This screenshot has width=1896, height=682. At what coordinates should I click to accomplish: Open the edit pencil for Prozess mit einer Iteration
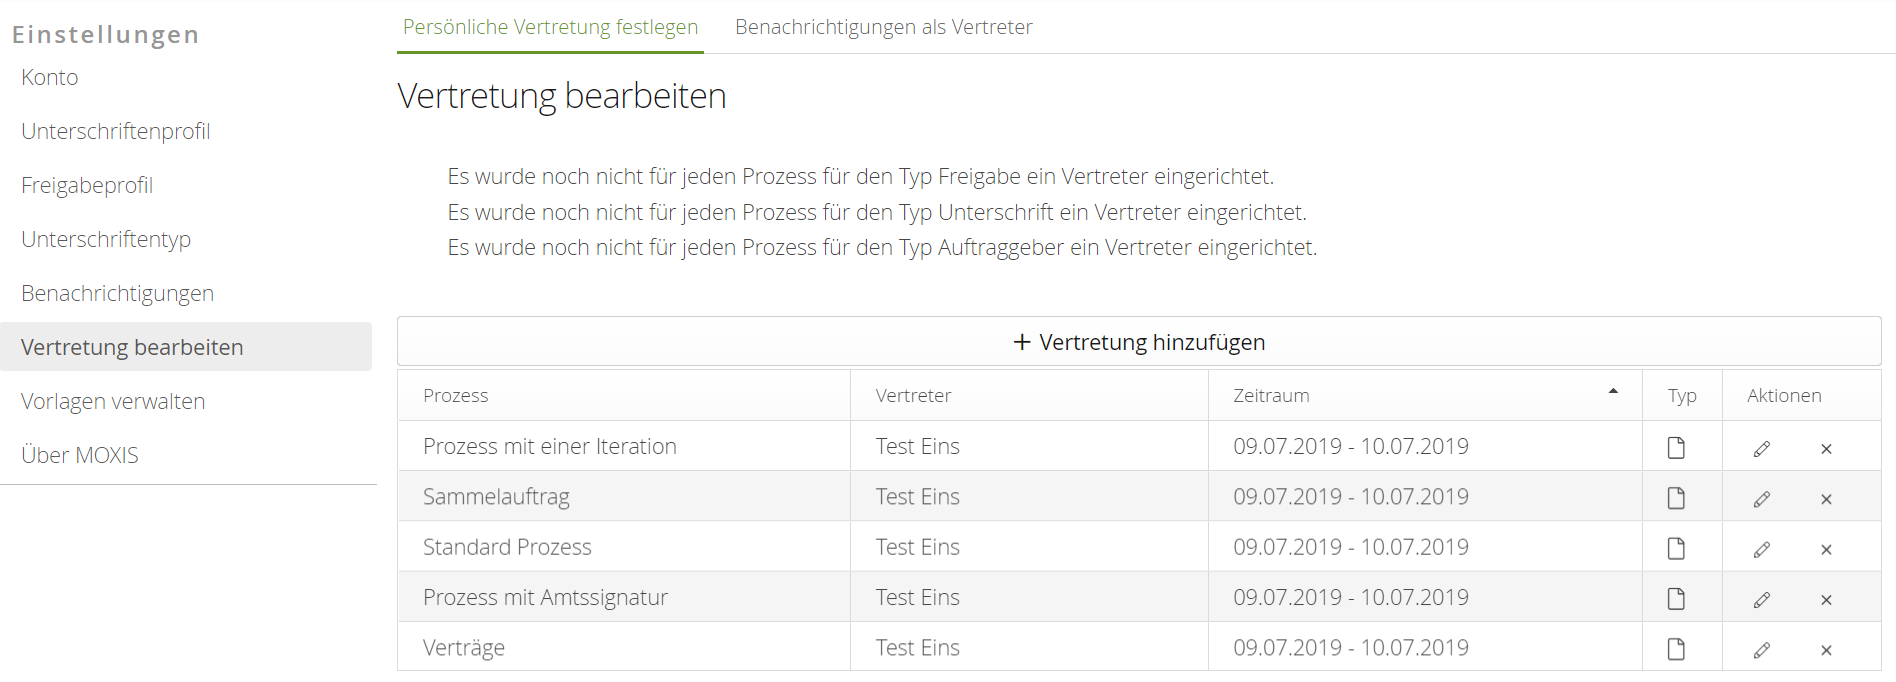pyautogui.click(x=1762, y=447)
